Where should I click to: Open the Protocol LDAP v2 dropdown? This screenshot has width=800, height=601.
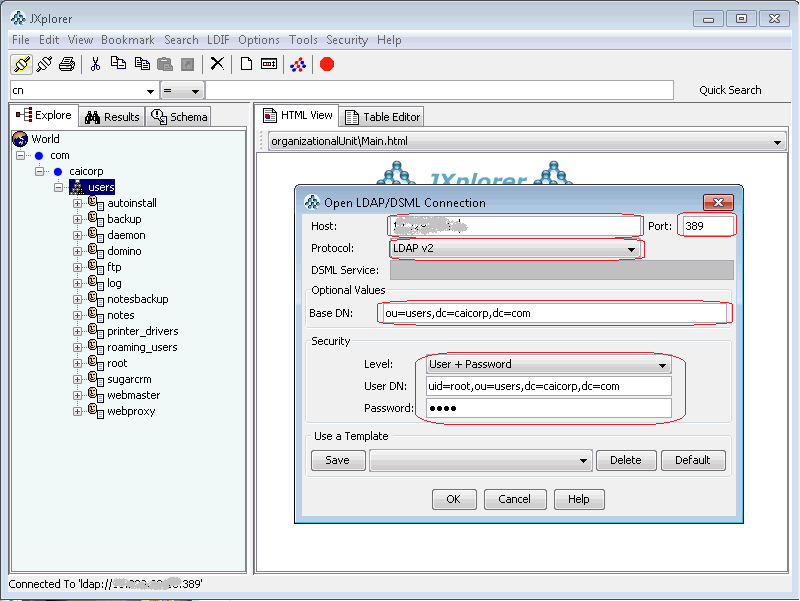pyautogui.click(x=631, y=249)
